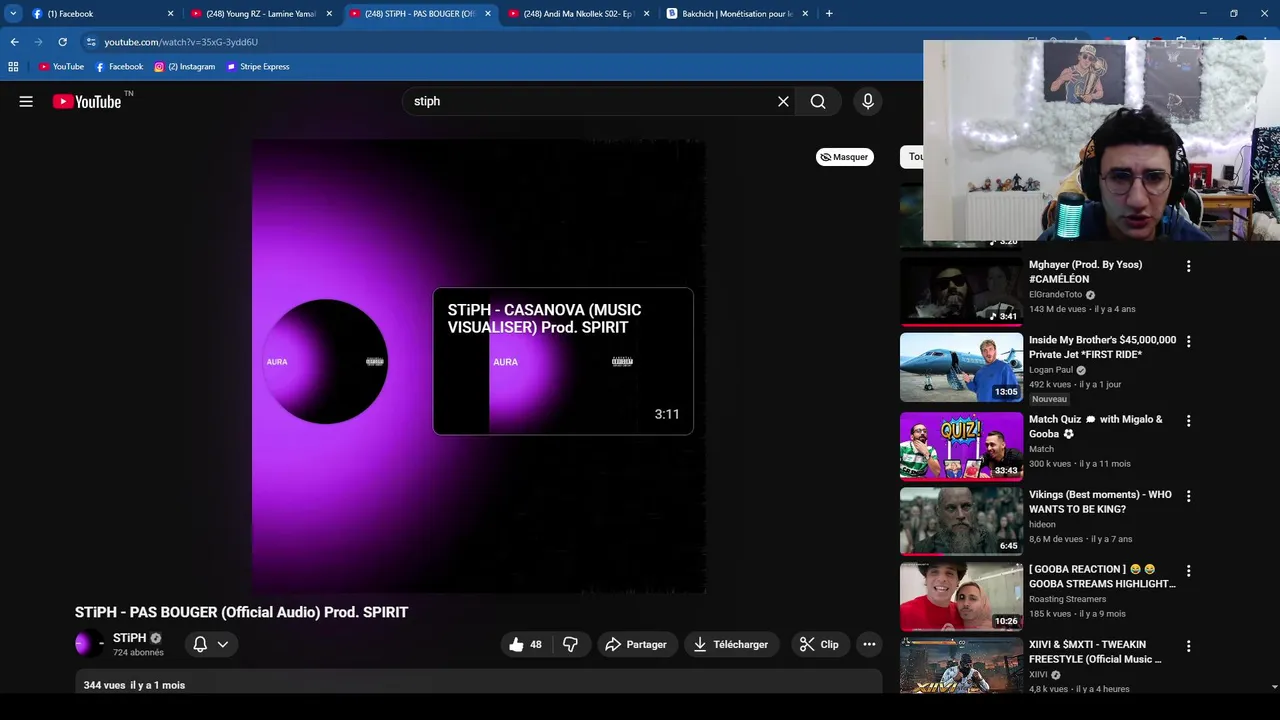Open options for XIIVI TWEAKIN video
The height and width of the screenshot is (720, 1280).
click(1188, 646)
